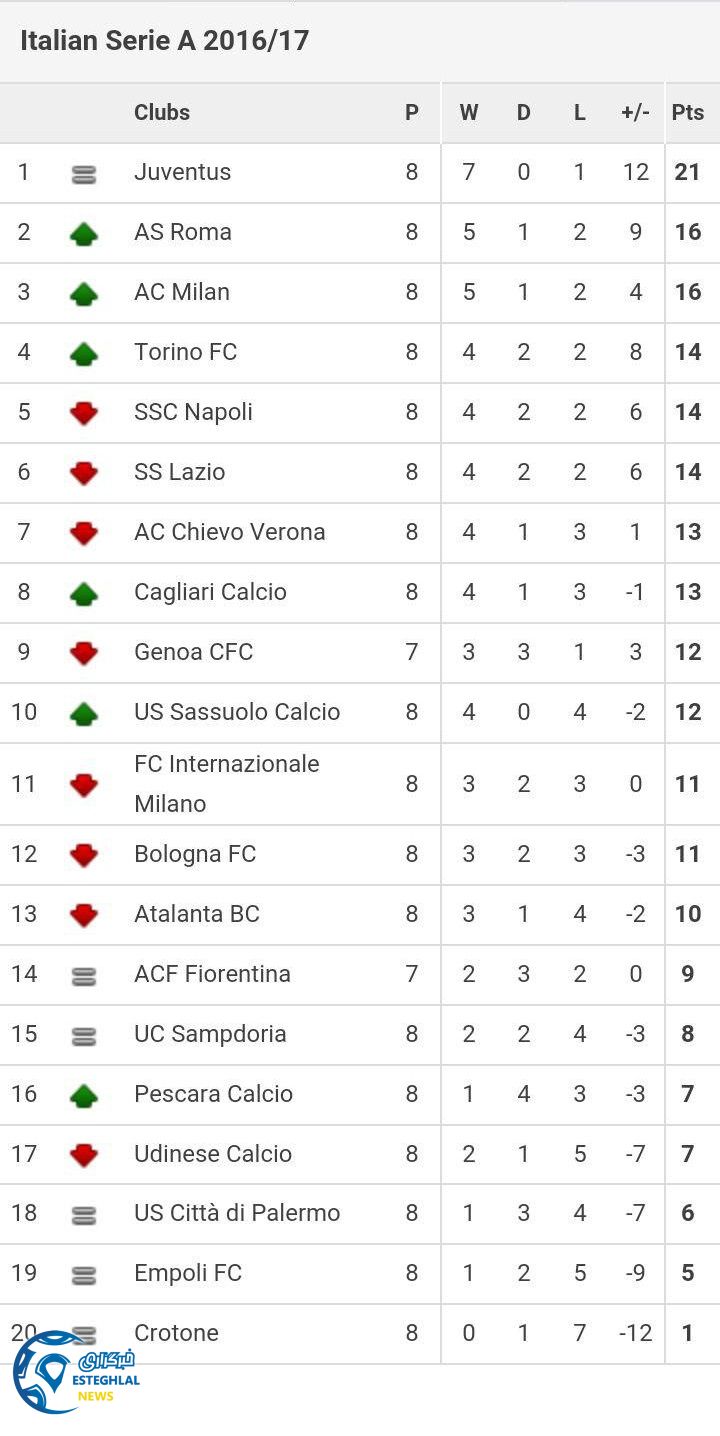Viewport: 720px width, 1436px height.
Task: Click the red down arrow beside SSC Napoli
Action: [x=84, y=413]
